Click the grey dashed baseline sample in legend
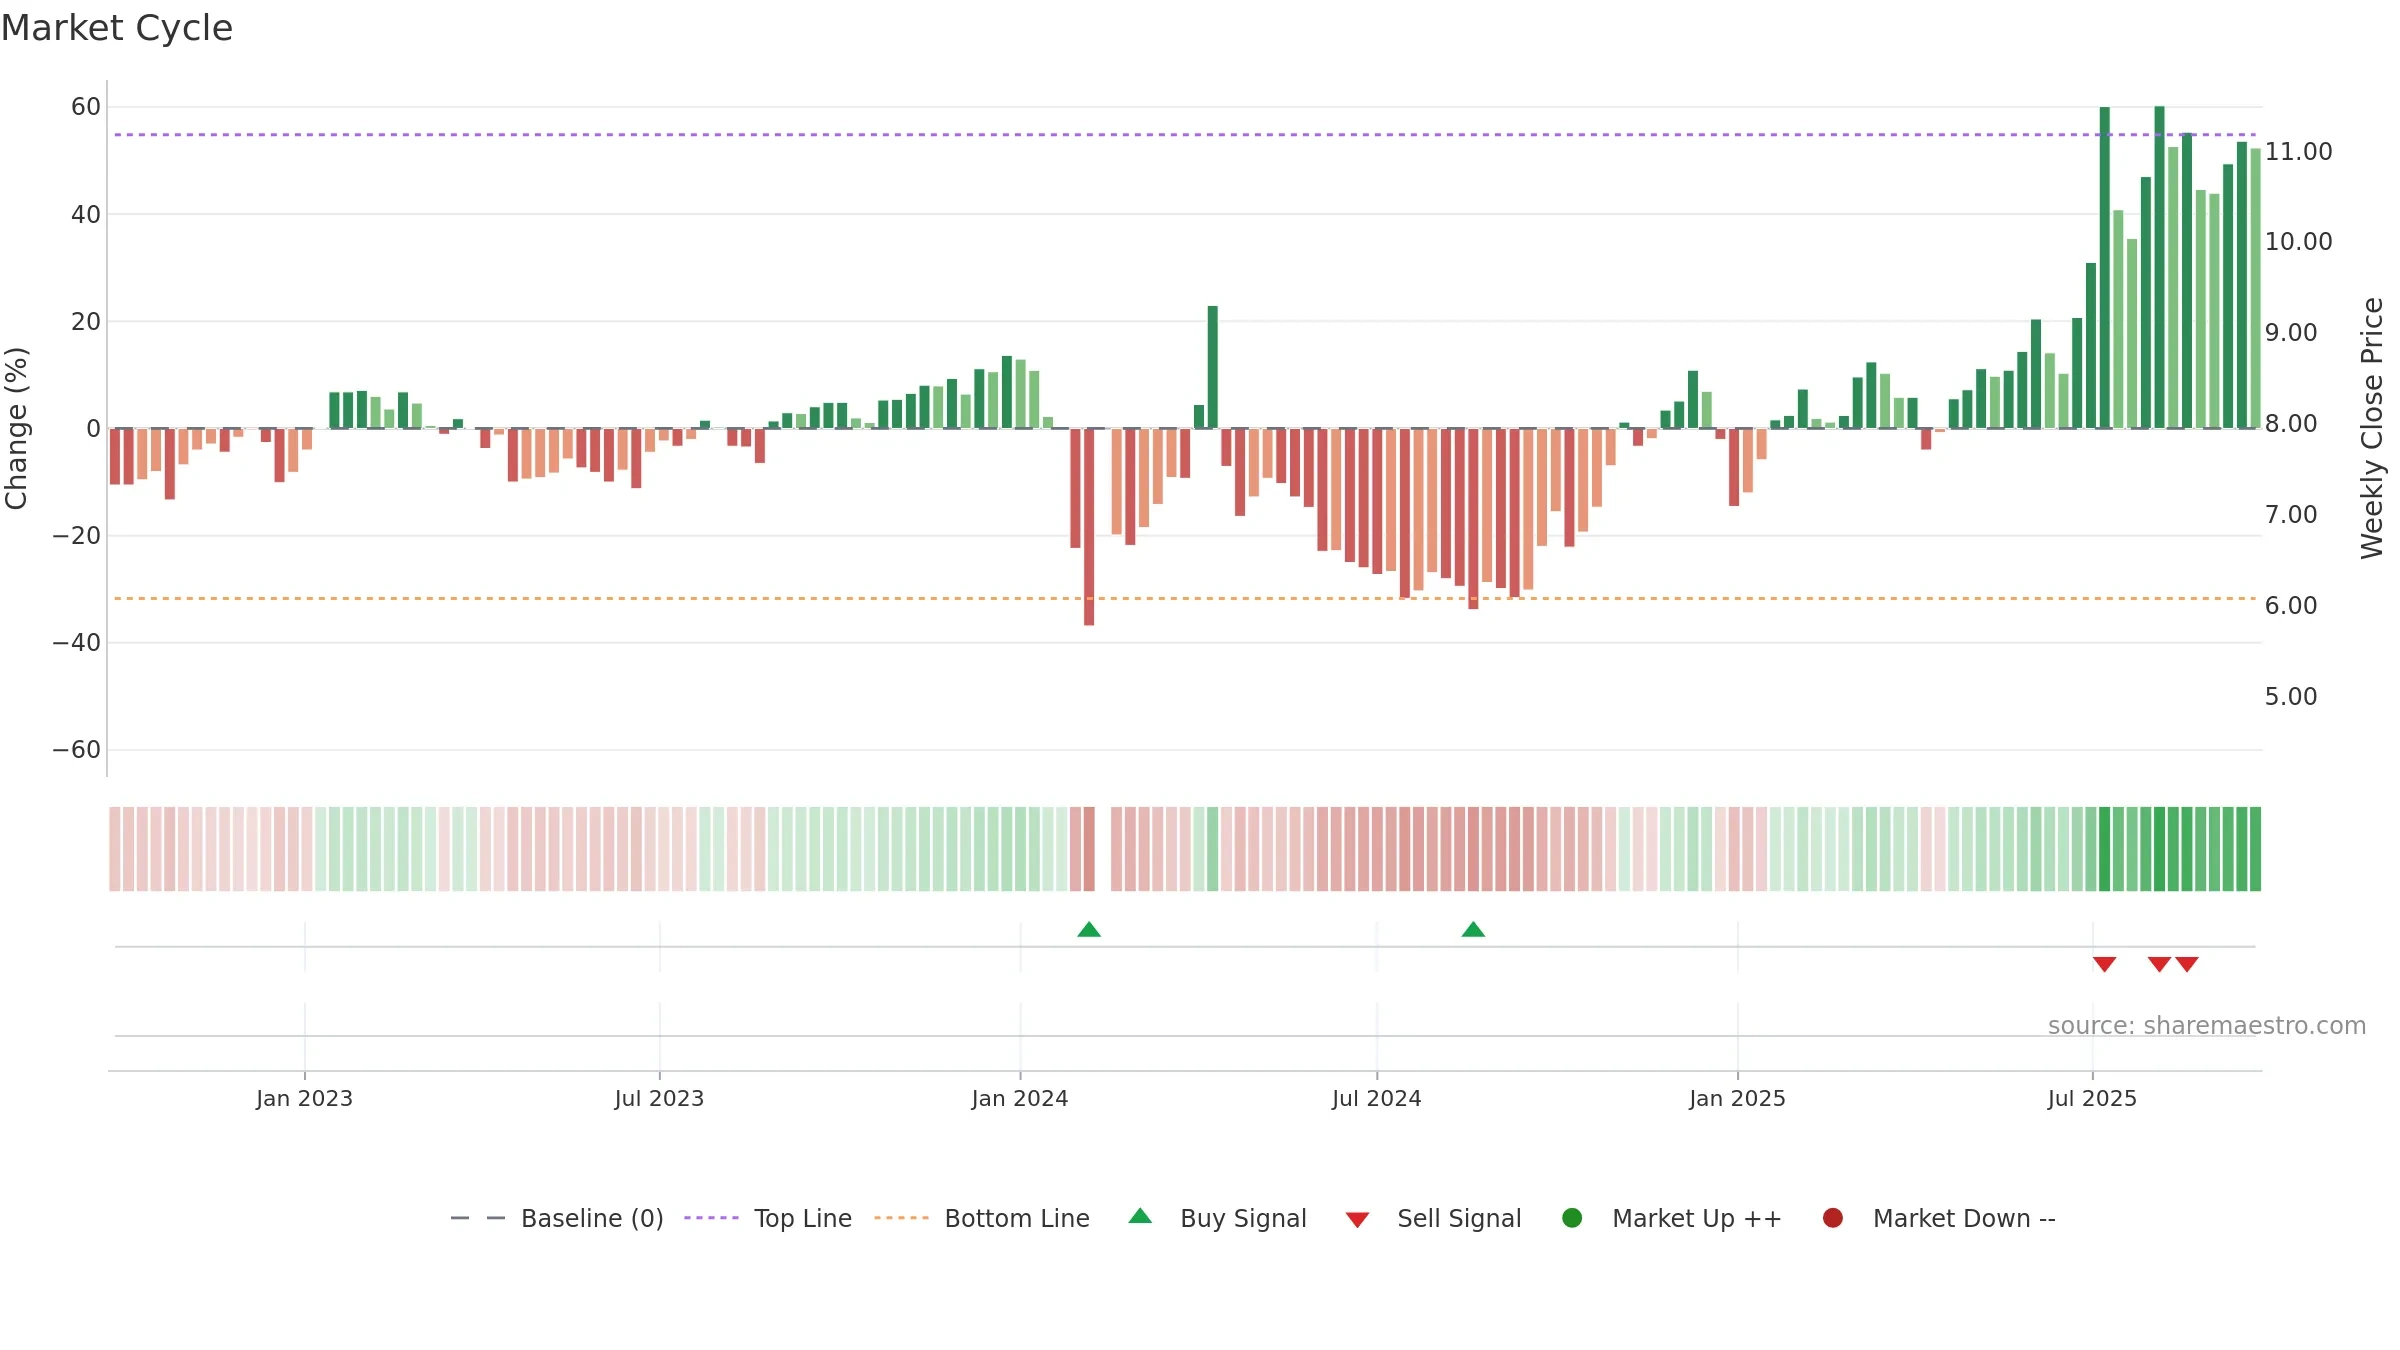Viewport: 2400px width, 1350px height. pyautogui.click(x=478, y=1218)
